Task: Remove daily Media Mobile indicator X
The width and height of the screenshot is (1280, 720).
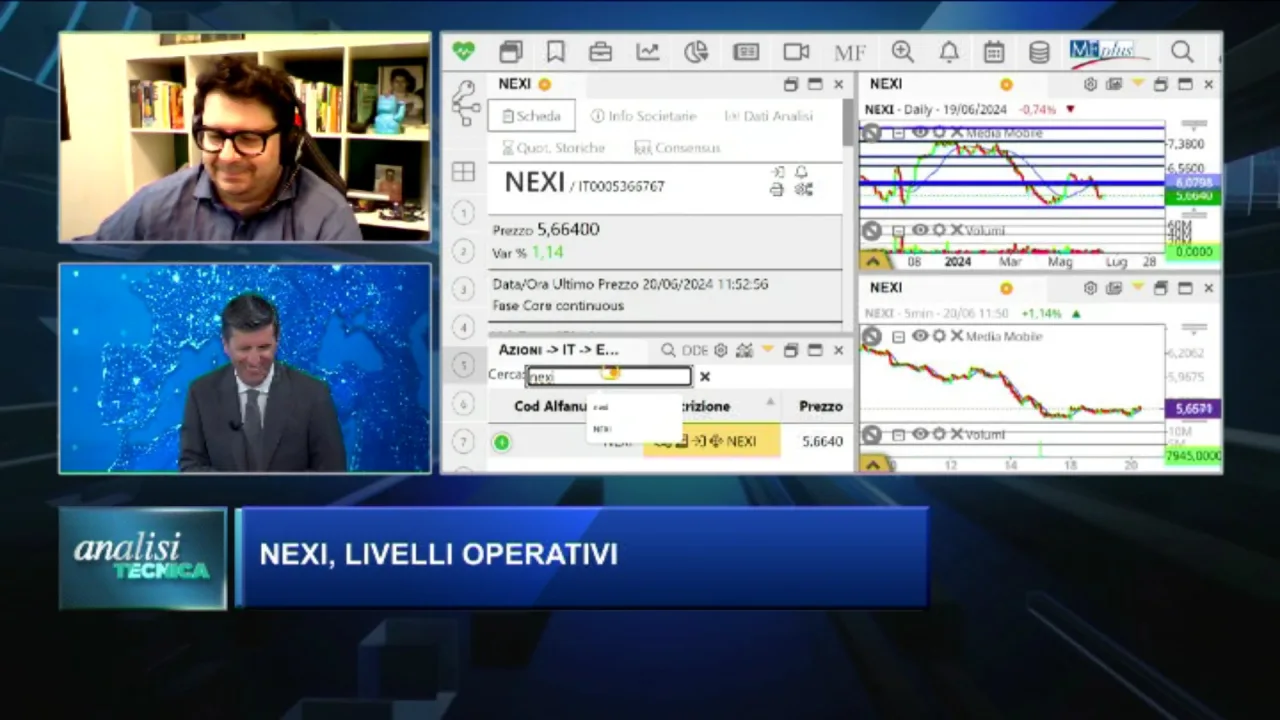Action: click(x=957, y=133)
